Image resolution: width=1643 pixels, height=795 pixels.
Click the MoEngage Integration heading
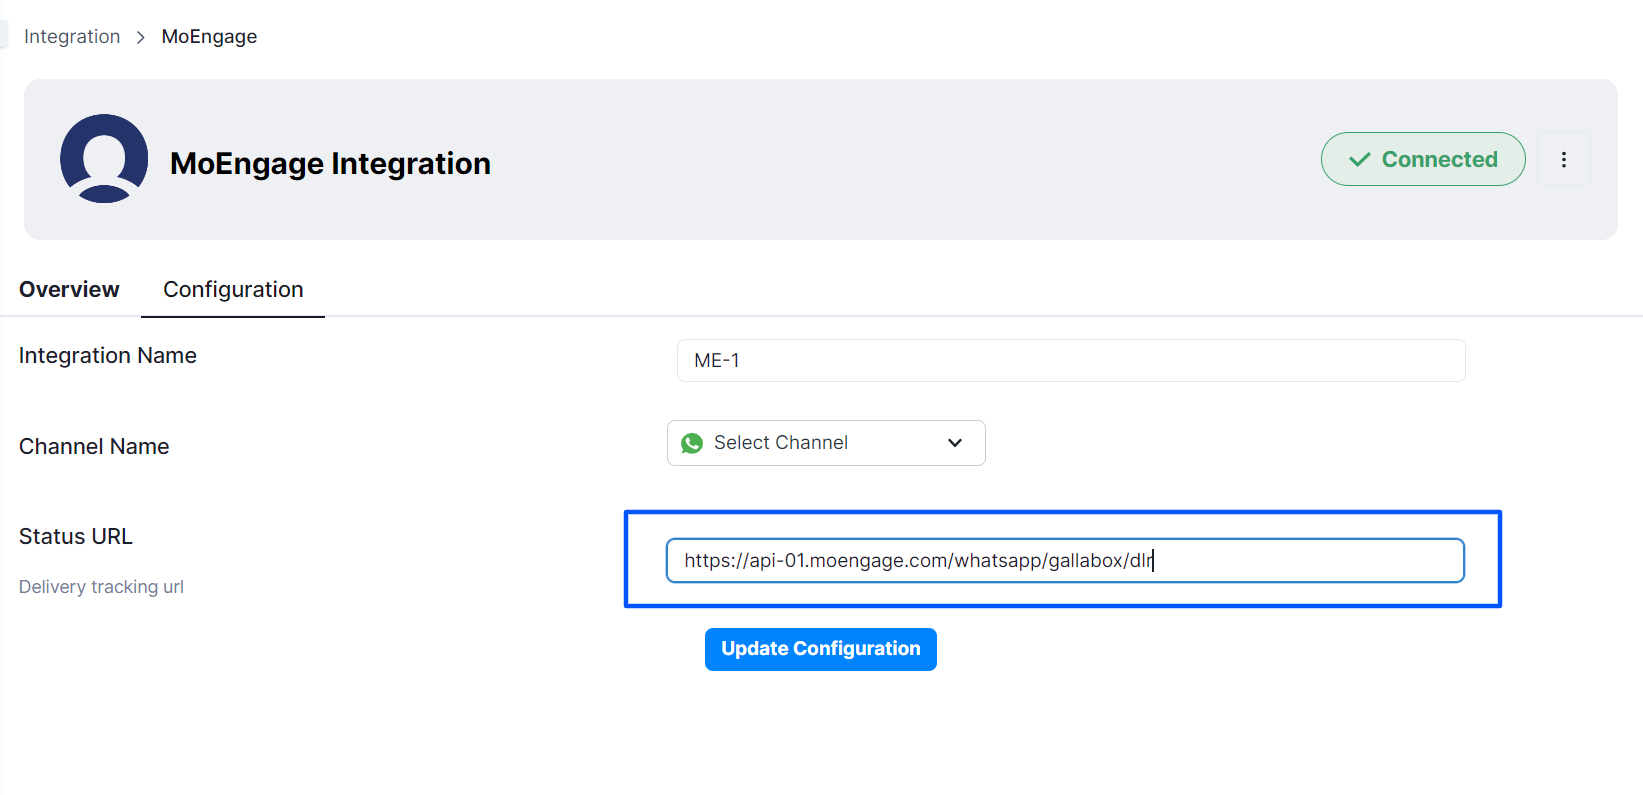point(330,163)
